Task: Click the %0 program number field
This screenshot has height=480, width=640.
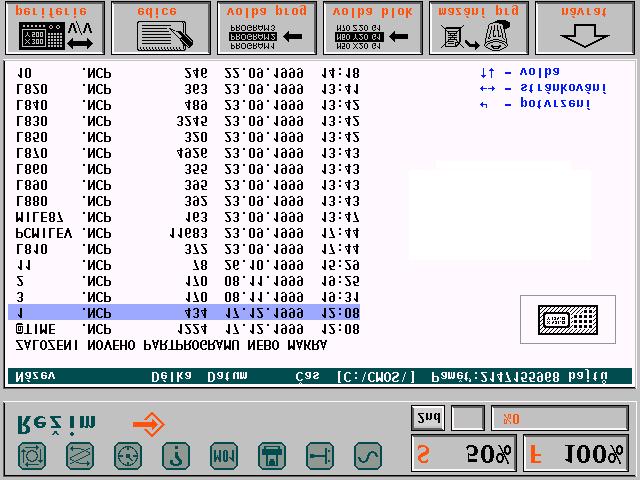Action: pos(560,418)
